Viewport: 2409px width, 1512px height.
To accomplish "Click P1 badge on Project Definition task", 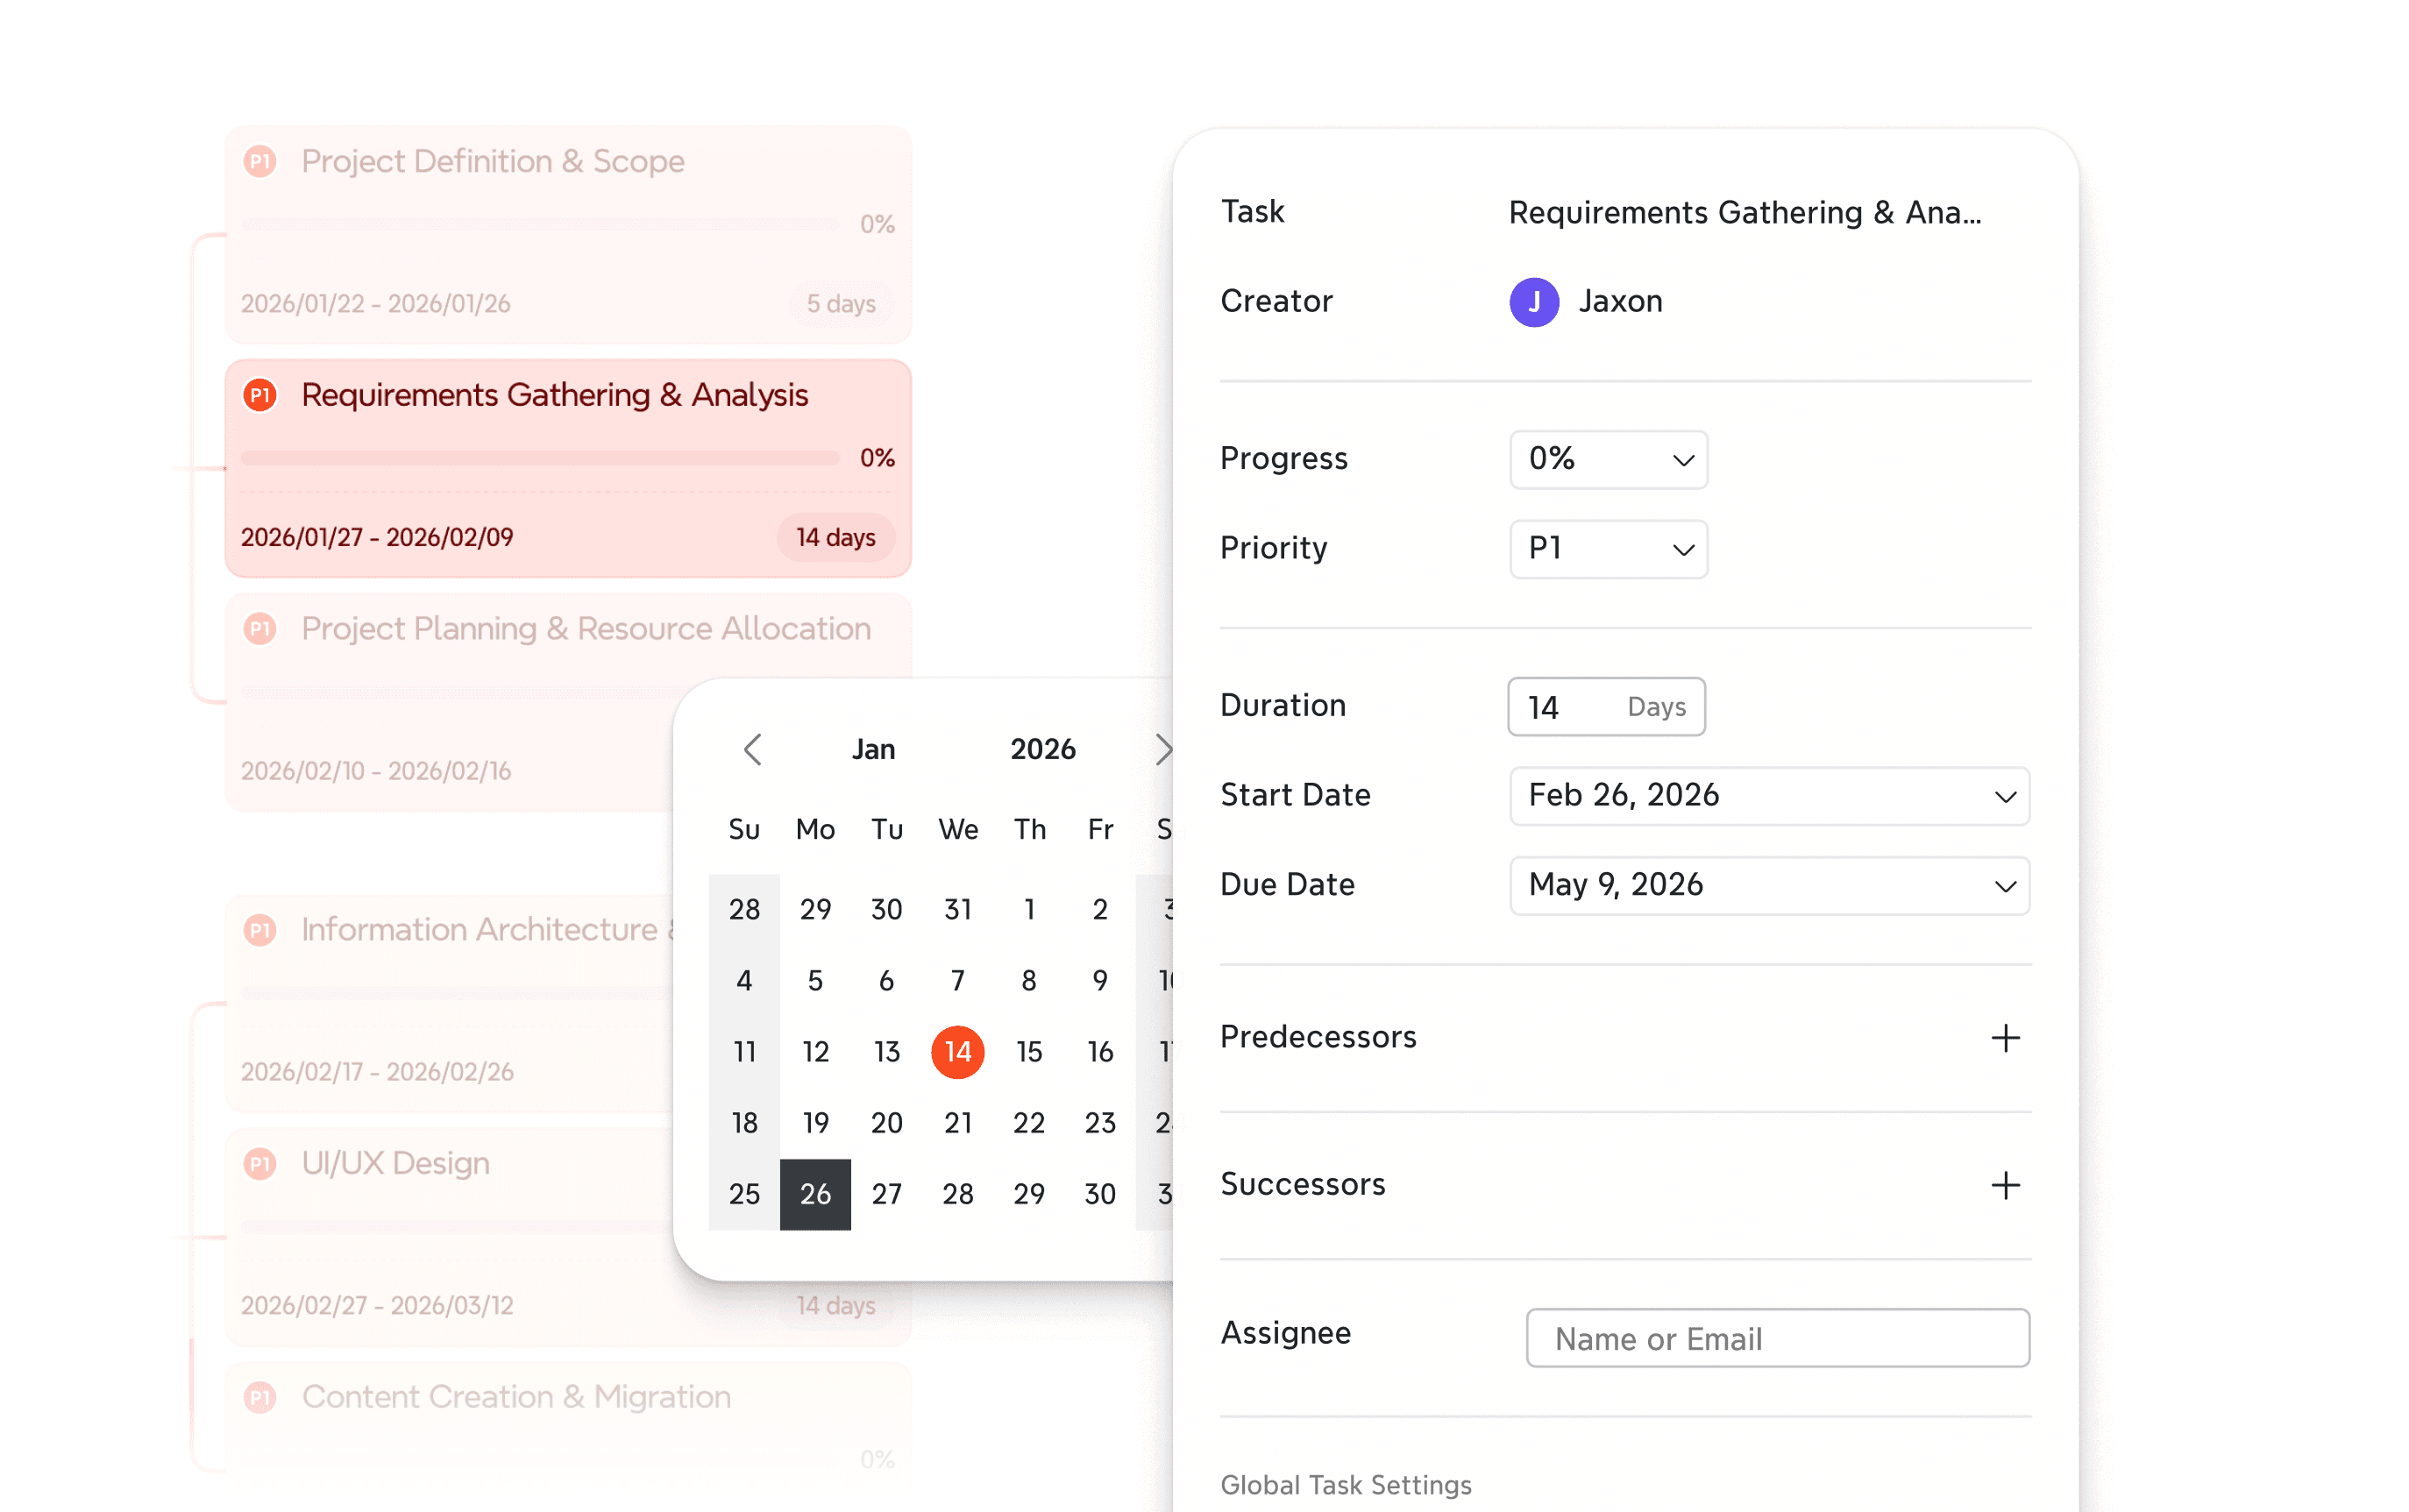I will pos(260,161).
